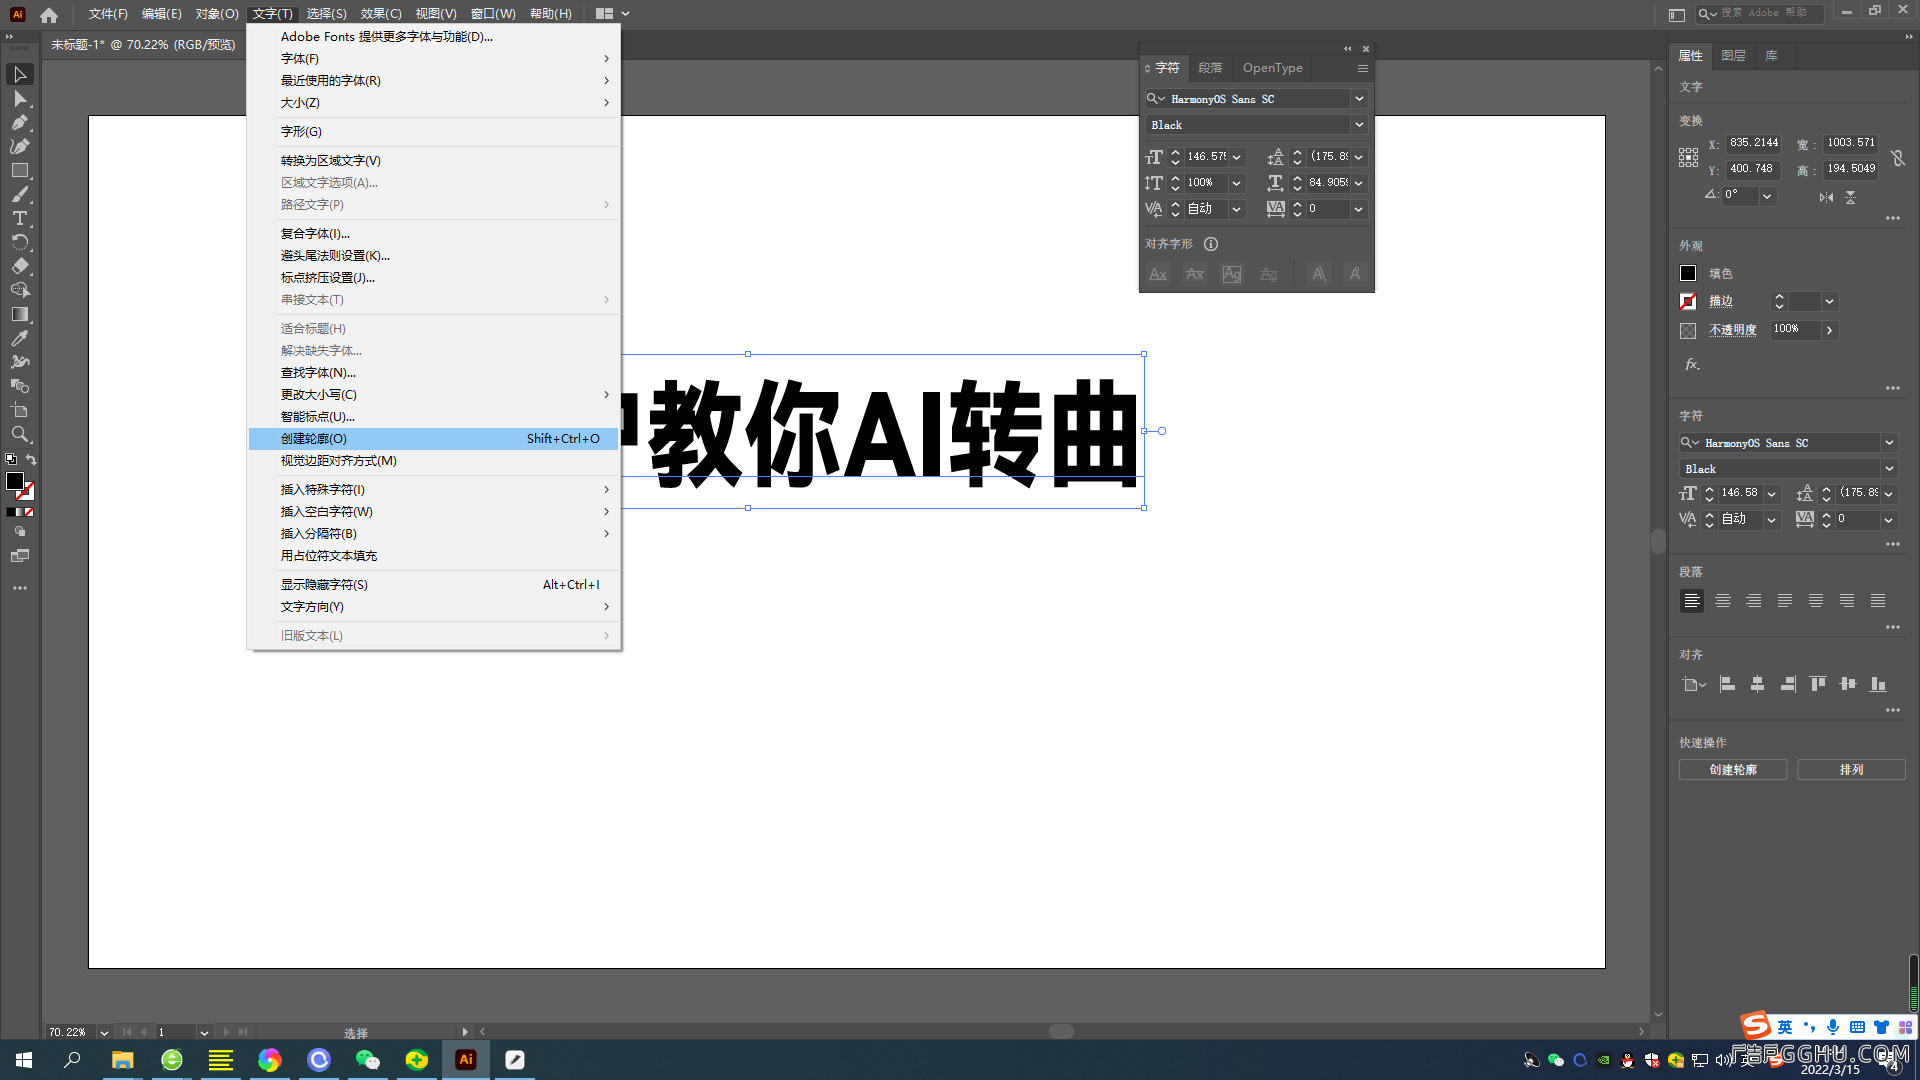Select 字体(F) submenu item
The width and height of the screenshot is (1920, 1080).
click(x=299, y=58)
